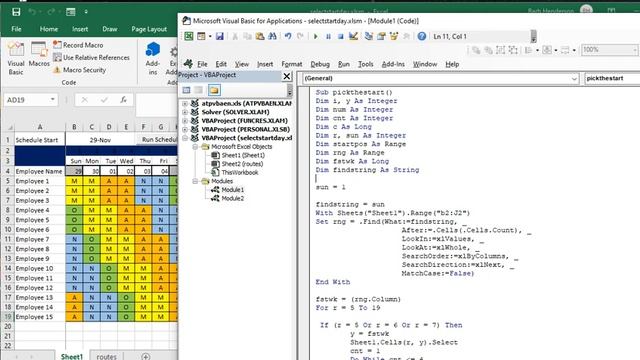
Task: Close the Project - VBAProject pane
Action: [x=287, y=76]
